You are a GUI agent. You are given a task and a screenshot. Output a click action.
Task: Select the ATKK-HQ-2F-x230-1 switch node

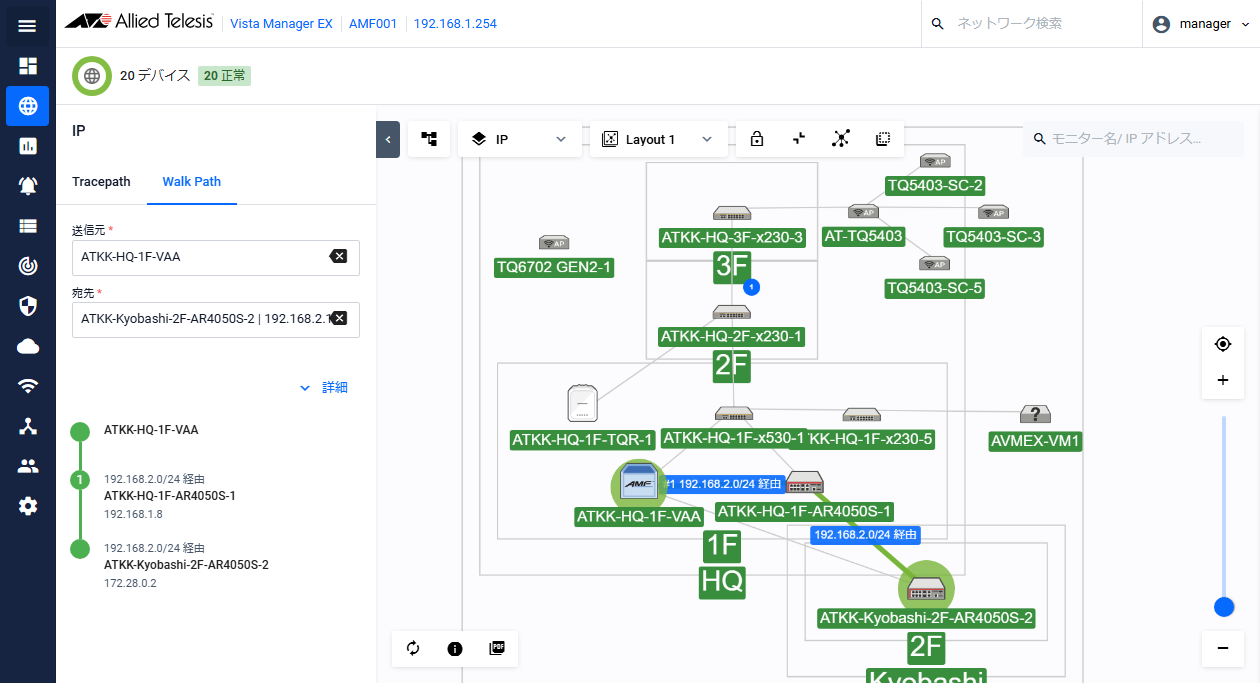[732, 312]
